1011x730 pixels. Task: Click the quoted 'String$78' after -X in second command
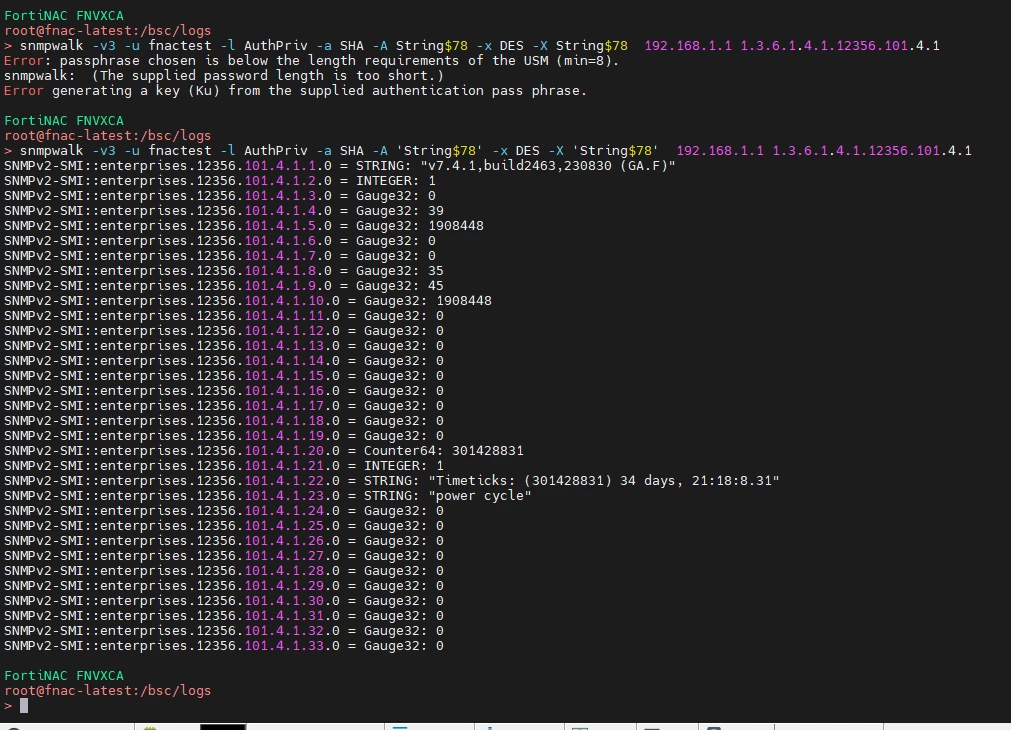pos(616,151)
